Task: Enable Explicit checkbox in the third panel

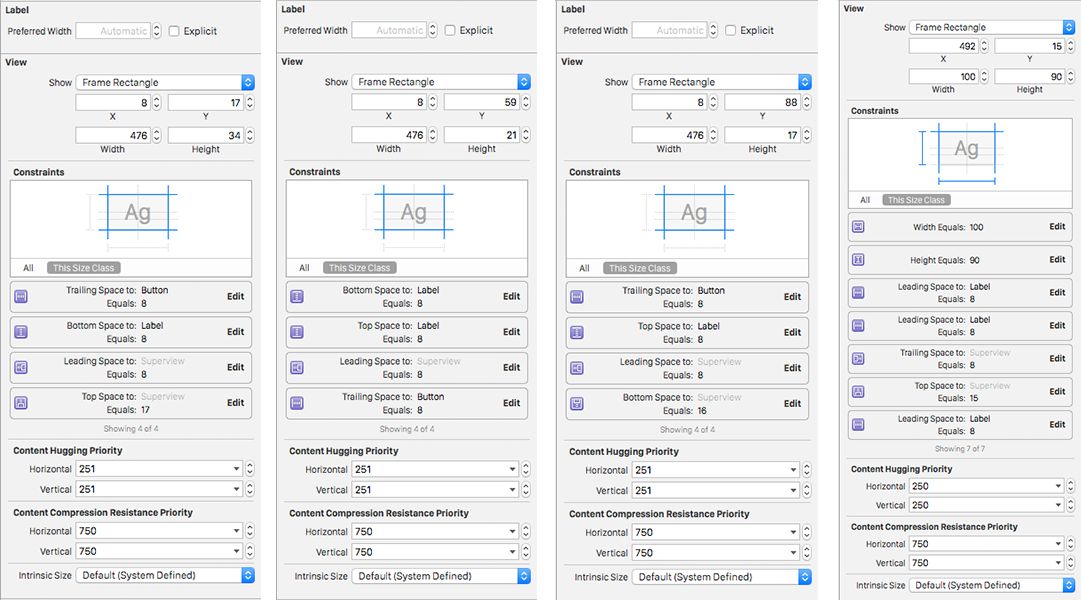Action: point(731,30)
